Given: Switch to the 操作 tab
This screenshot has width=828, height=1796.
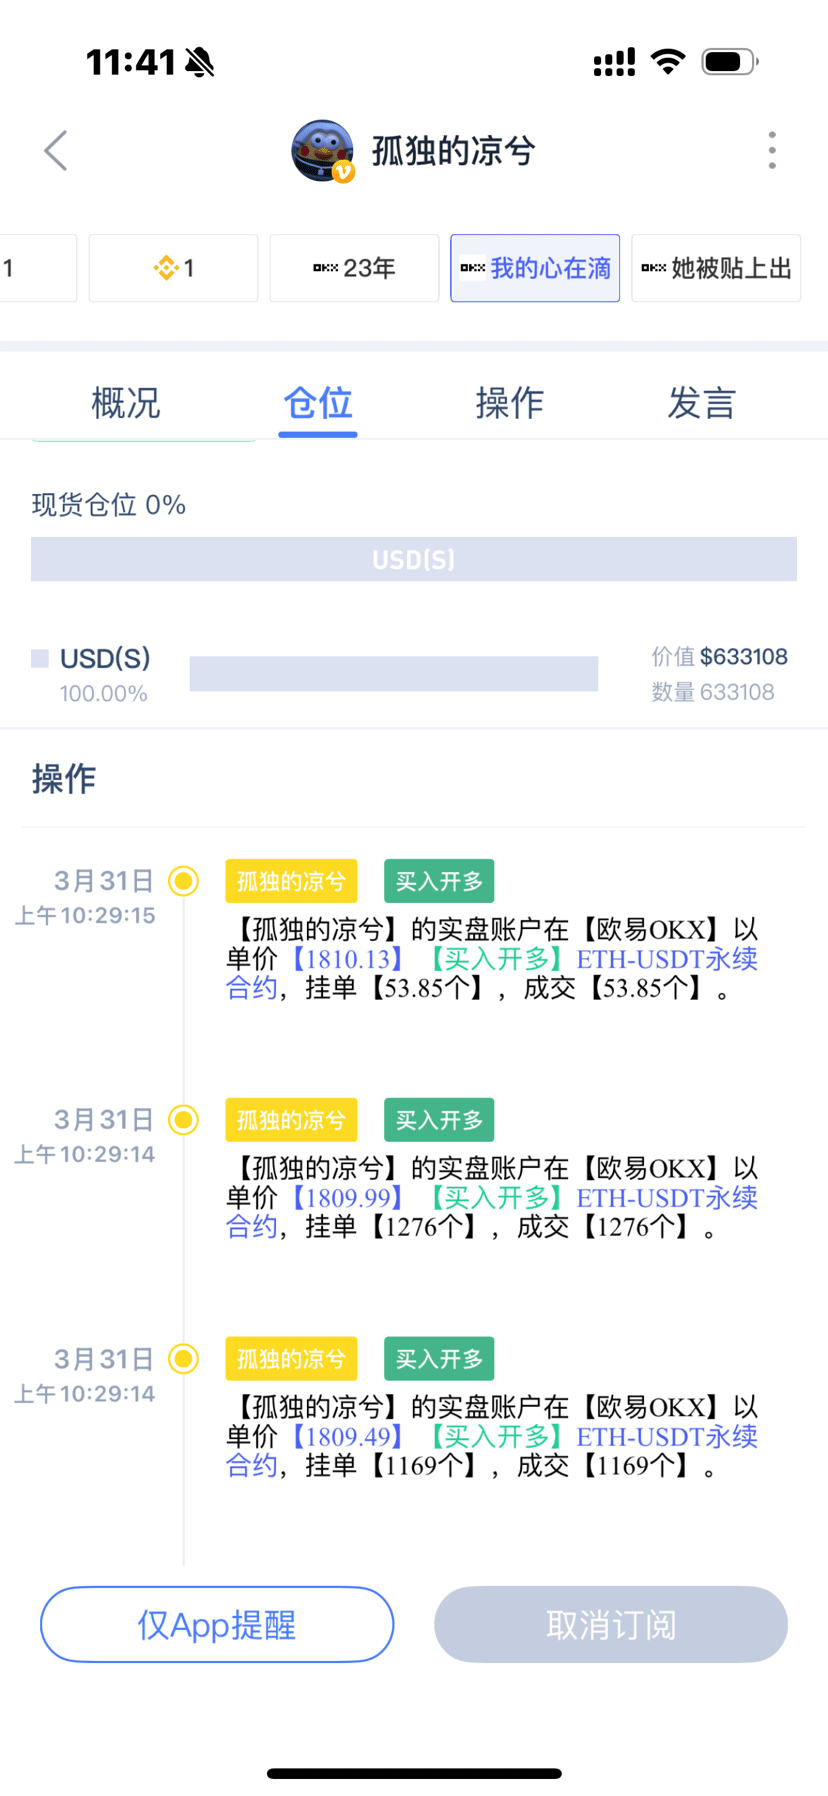Looking at the screenshot, I should point(510,403).
